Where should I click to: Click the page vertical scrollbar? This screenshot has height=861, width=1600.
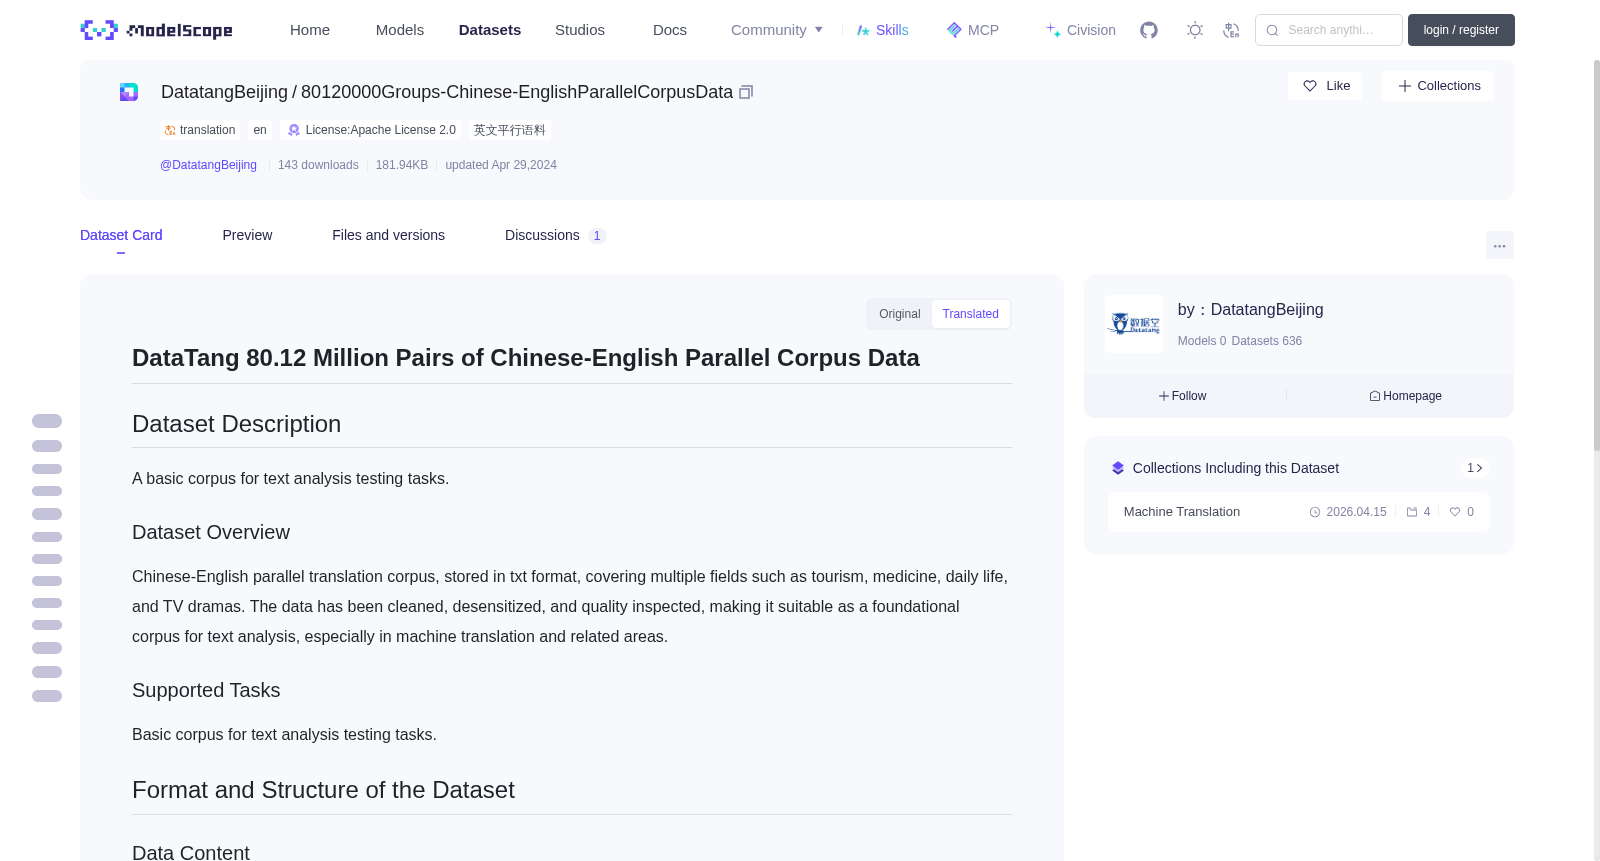(1597, 255)
